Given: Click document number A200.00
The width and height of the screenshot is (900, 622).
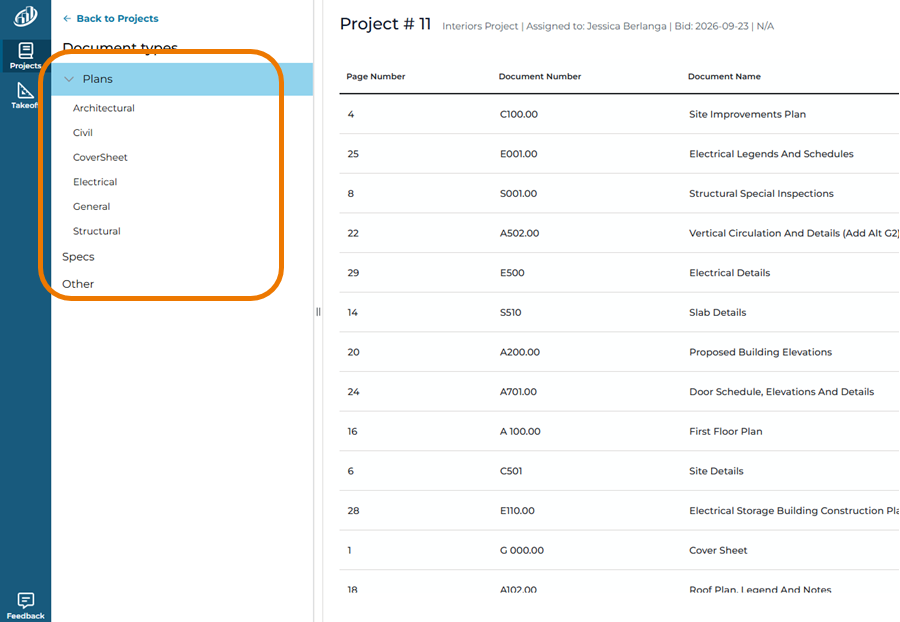Looking at the screenshot, I should 519,352.
